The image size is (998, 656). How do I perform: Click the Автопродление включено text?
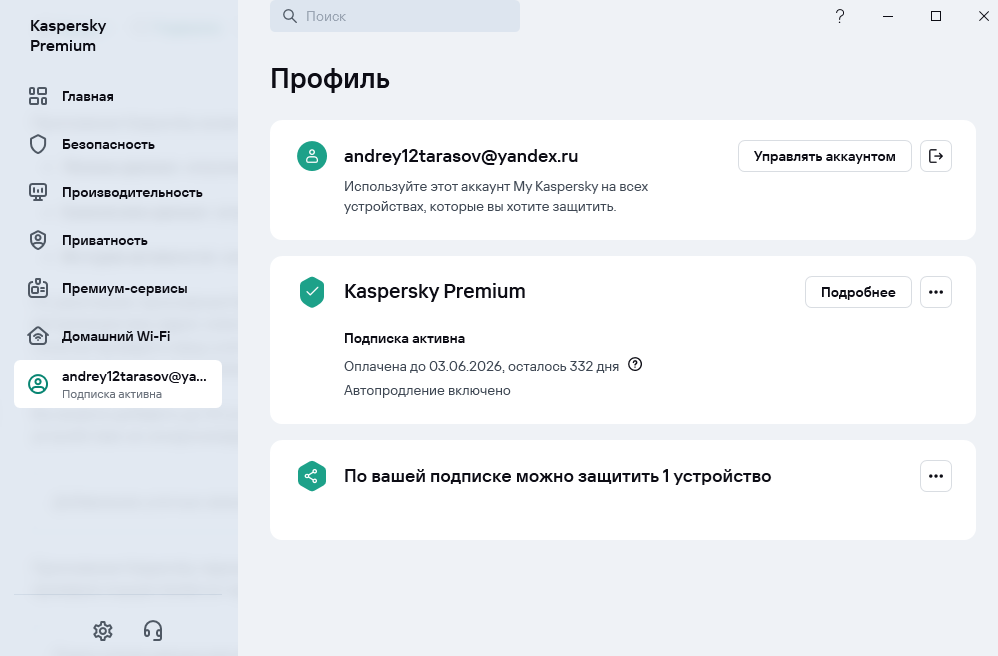(x=427, y=391)
